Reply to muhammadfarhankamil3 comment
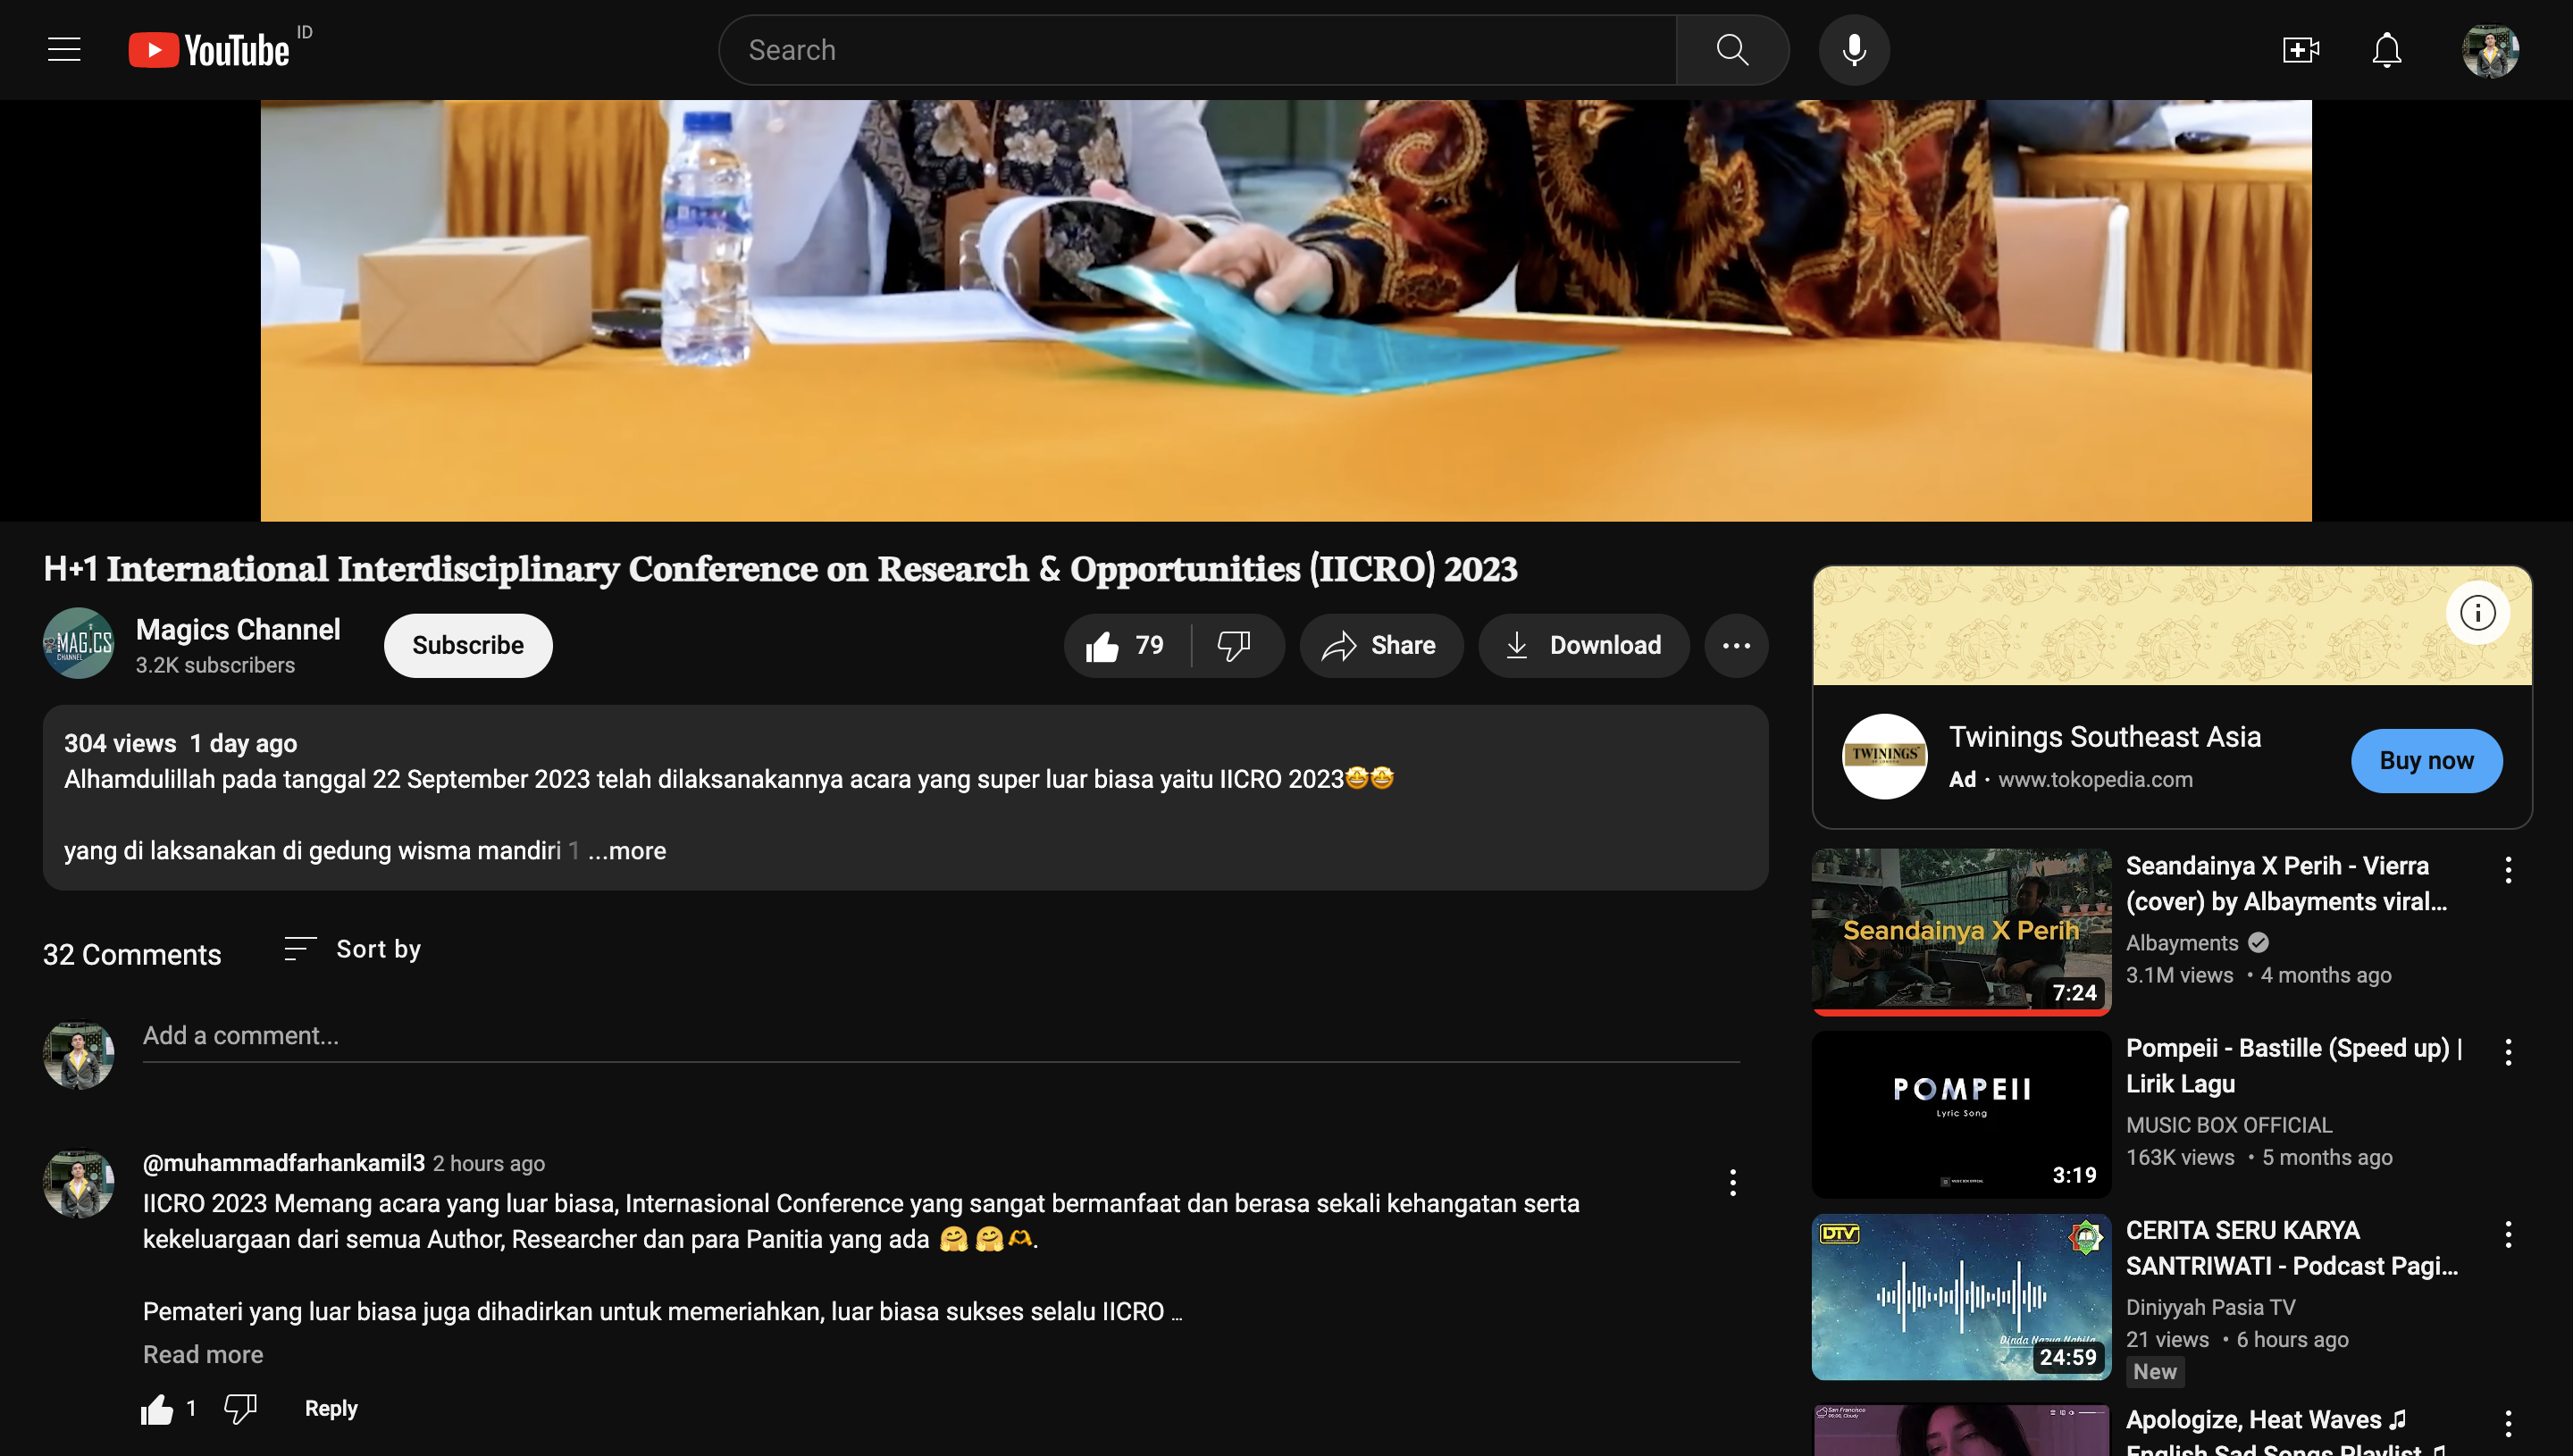 (x=331, y=1409)
